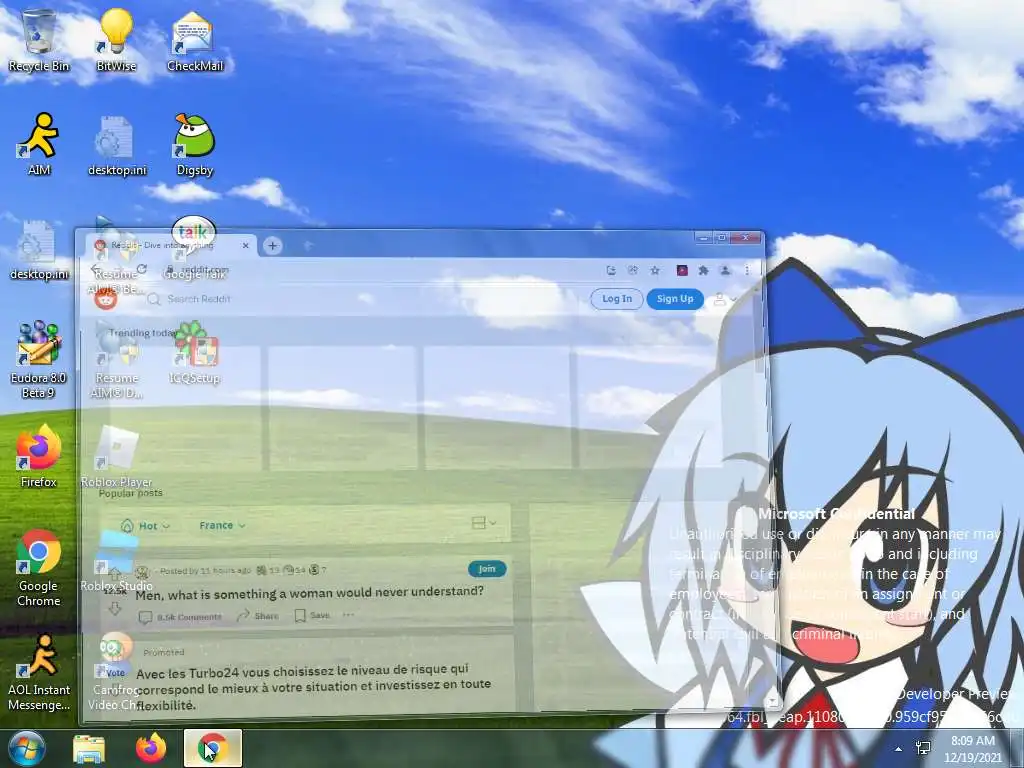1024x768 pixels.
Task: Select the CheckMail desktop shortcut
Action: (x=195, y=40)
